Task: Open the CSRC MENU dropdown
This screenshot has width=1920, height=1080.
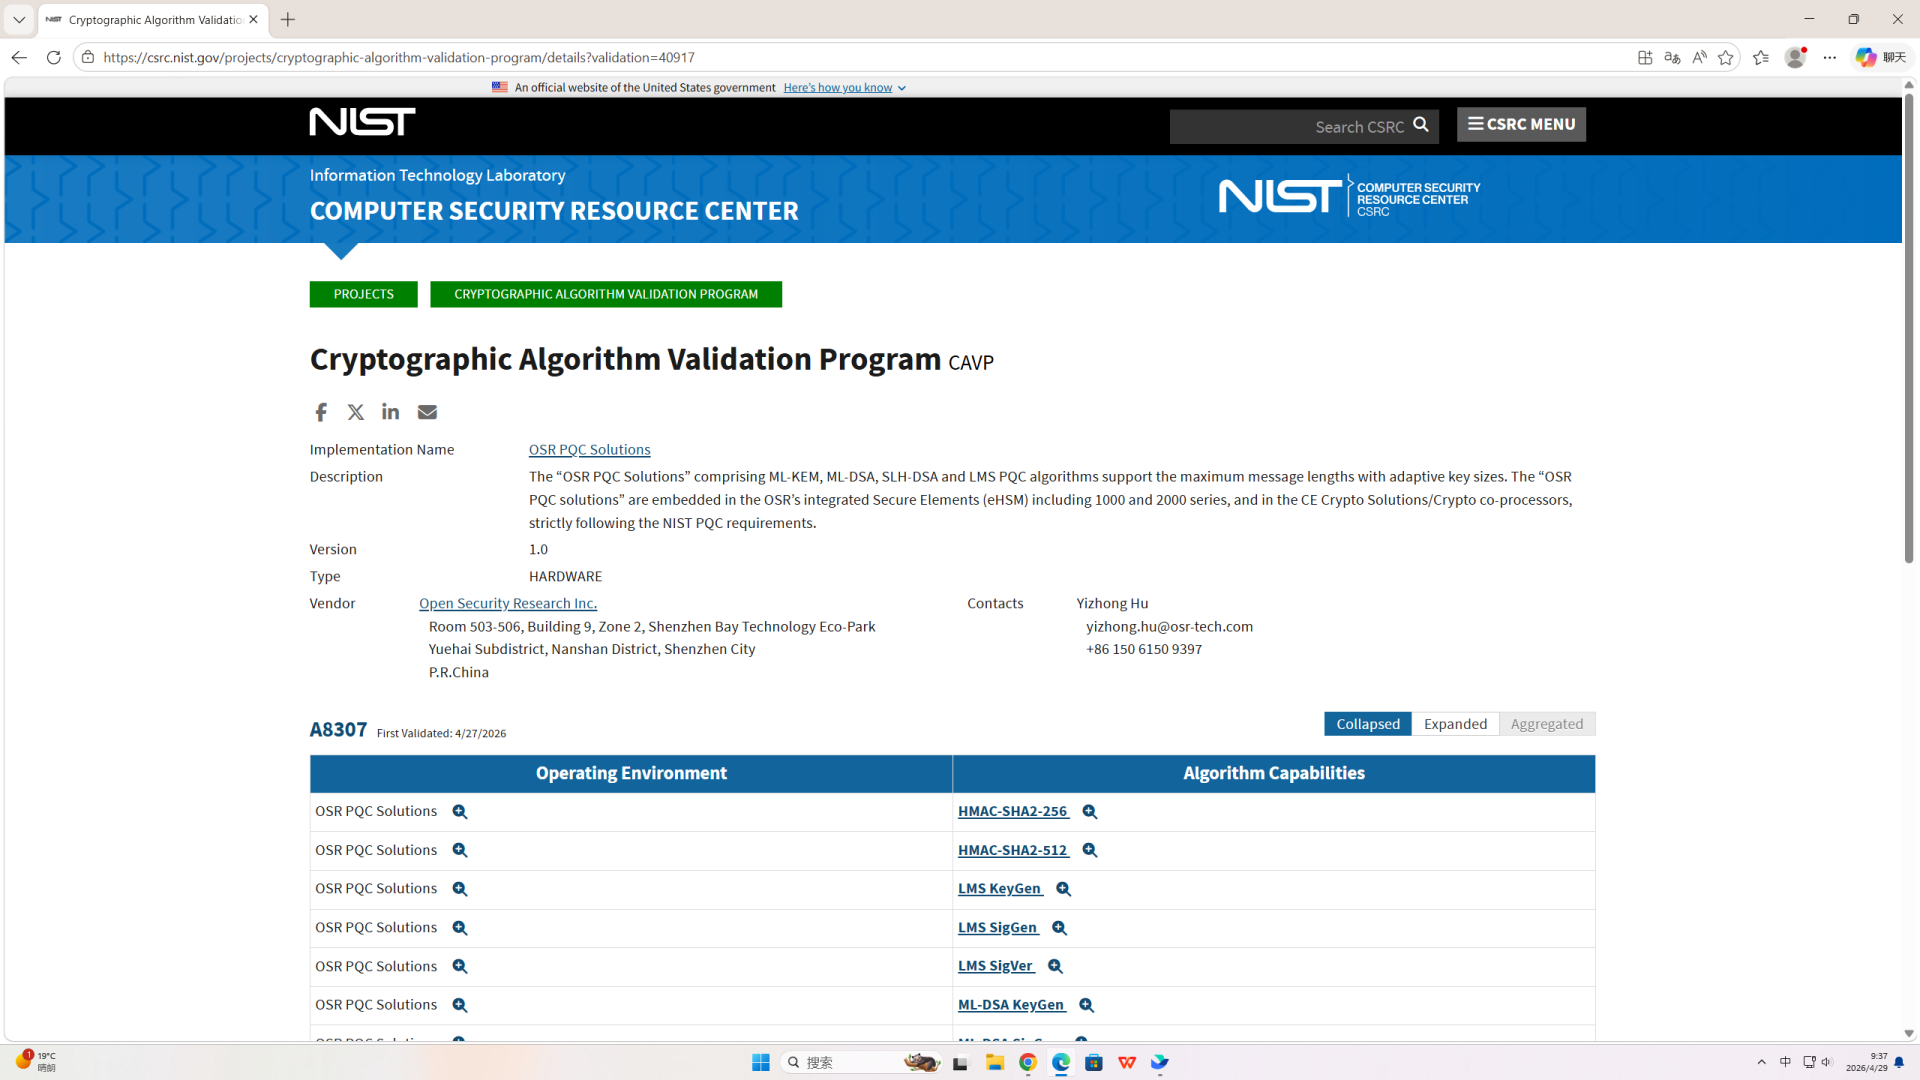Action: click(x=1521, y=124)
